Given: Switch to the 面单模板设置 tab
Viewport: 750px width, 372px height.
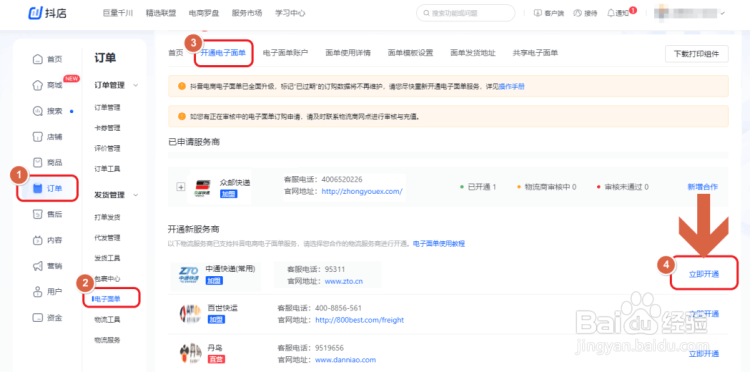Looking at the screenshot, I should pos(410,53).
